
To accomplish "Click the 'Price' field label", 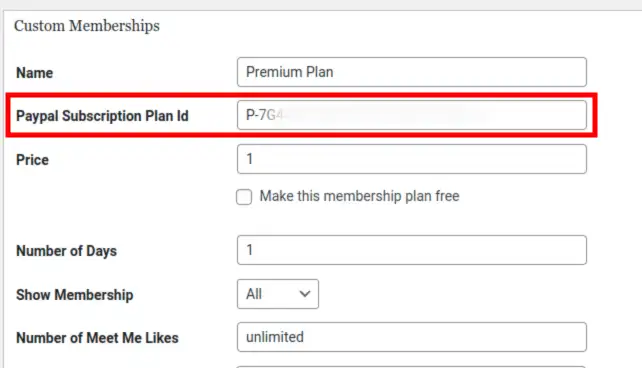I will point(32,160).
